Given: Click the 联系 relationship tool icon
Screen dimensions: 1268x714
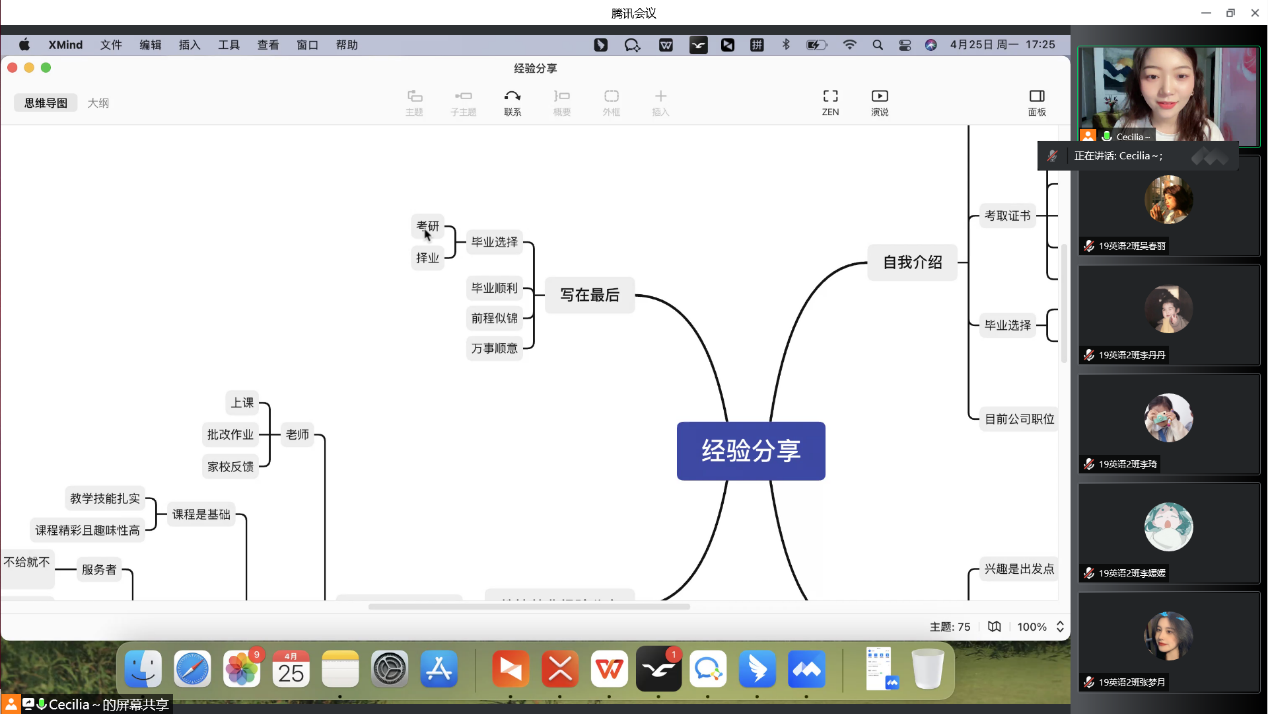Looking at the screenshot, I should 512,97.
